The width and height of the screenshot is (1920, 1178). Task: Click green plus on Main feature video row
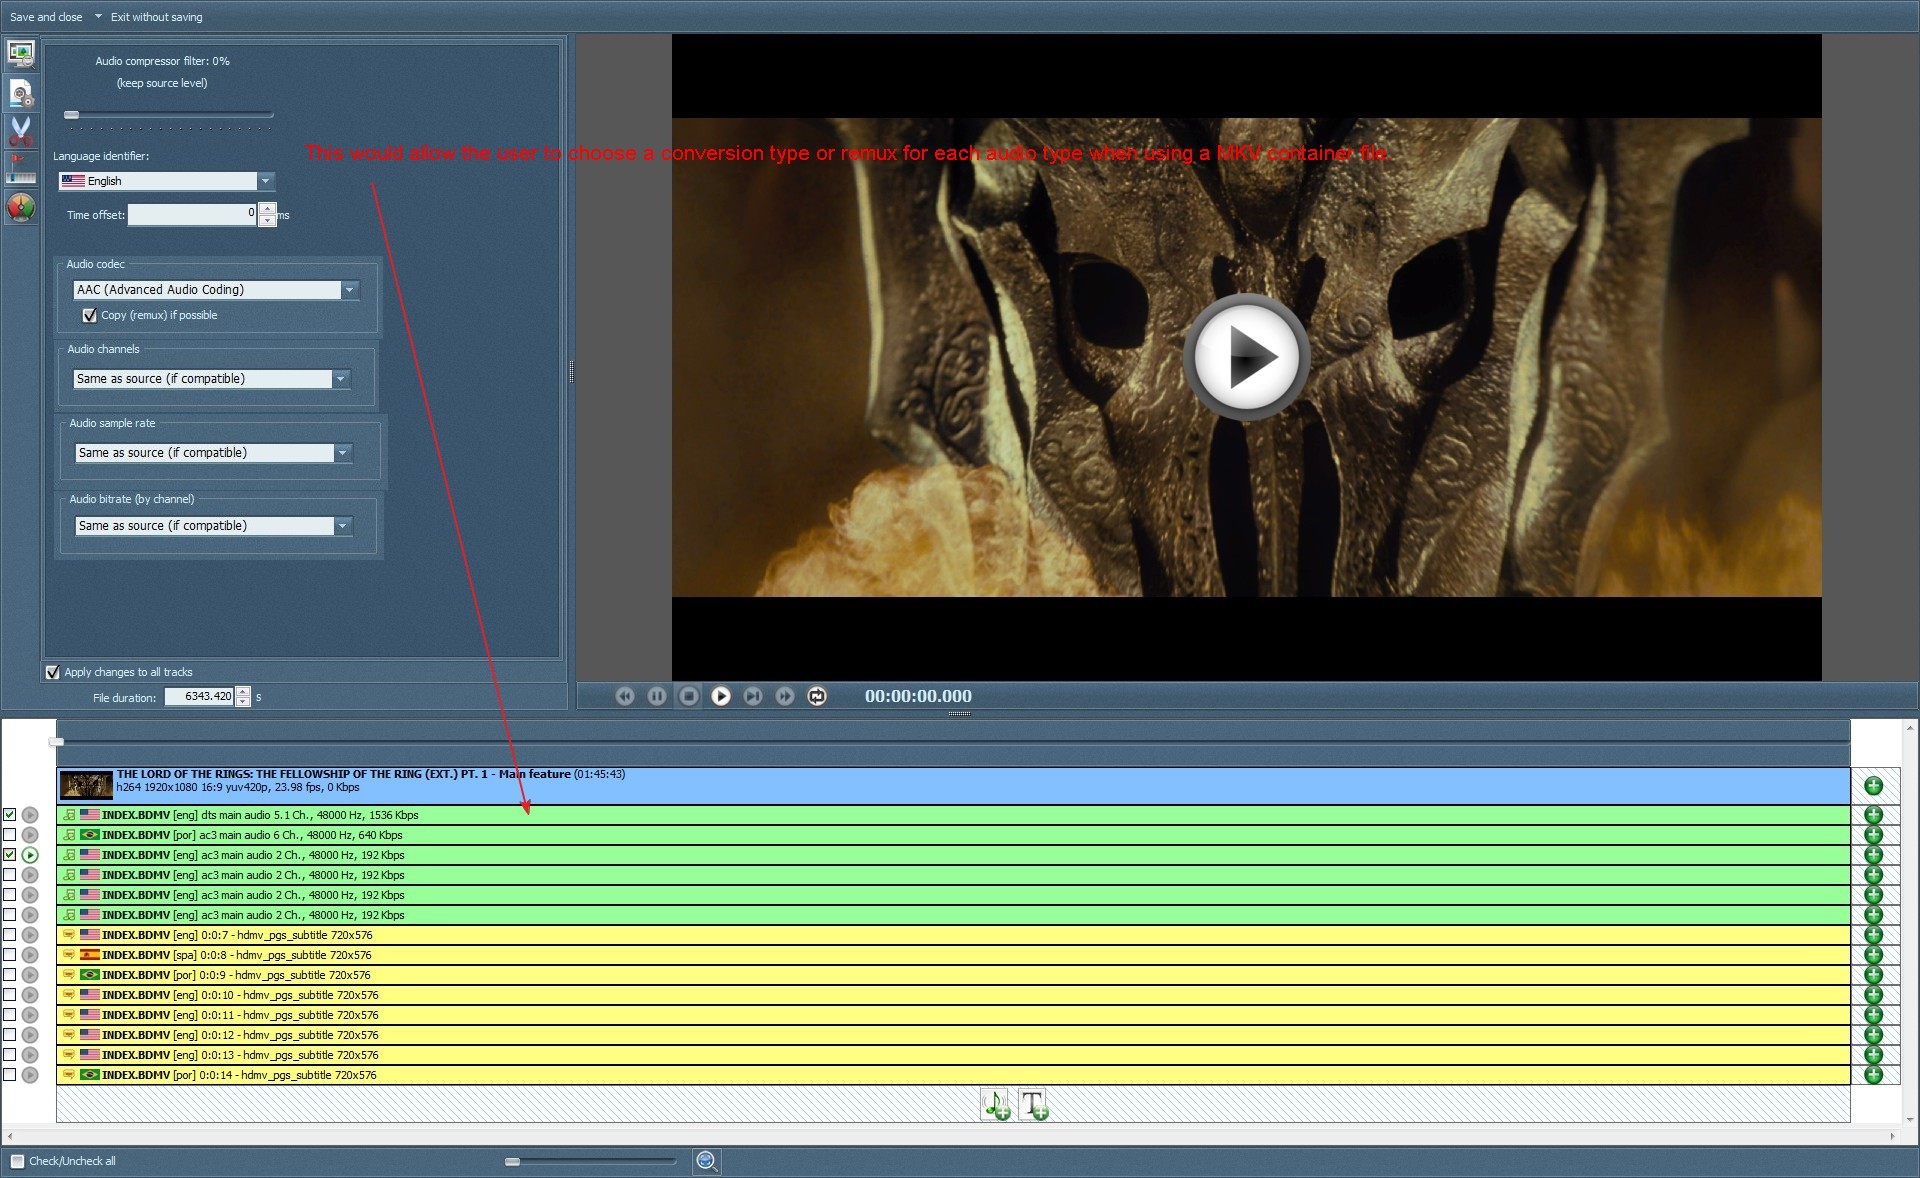(x=1874, y=786)
